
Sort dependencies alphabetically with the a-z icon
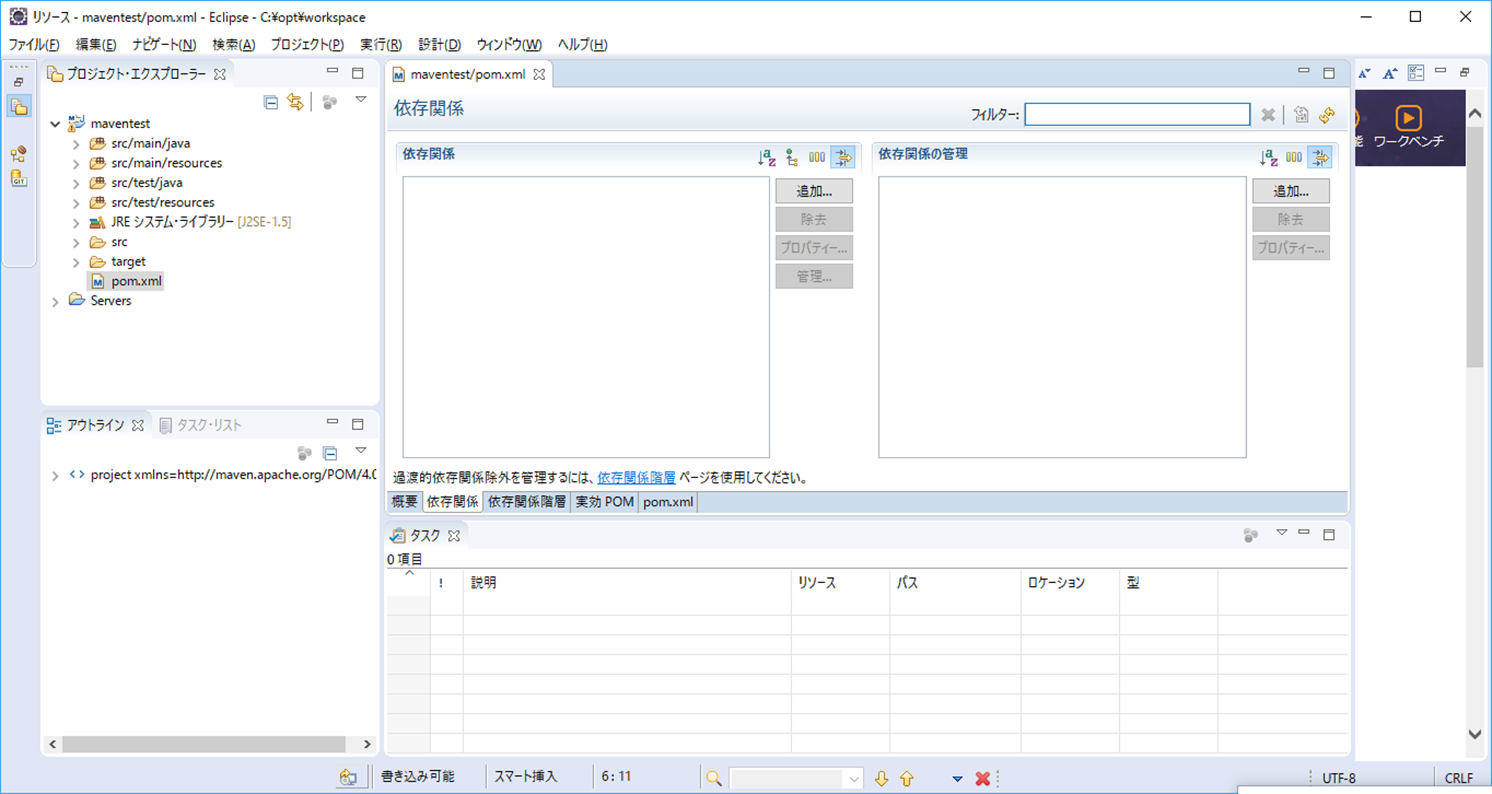[766, 157]
